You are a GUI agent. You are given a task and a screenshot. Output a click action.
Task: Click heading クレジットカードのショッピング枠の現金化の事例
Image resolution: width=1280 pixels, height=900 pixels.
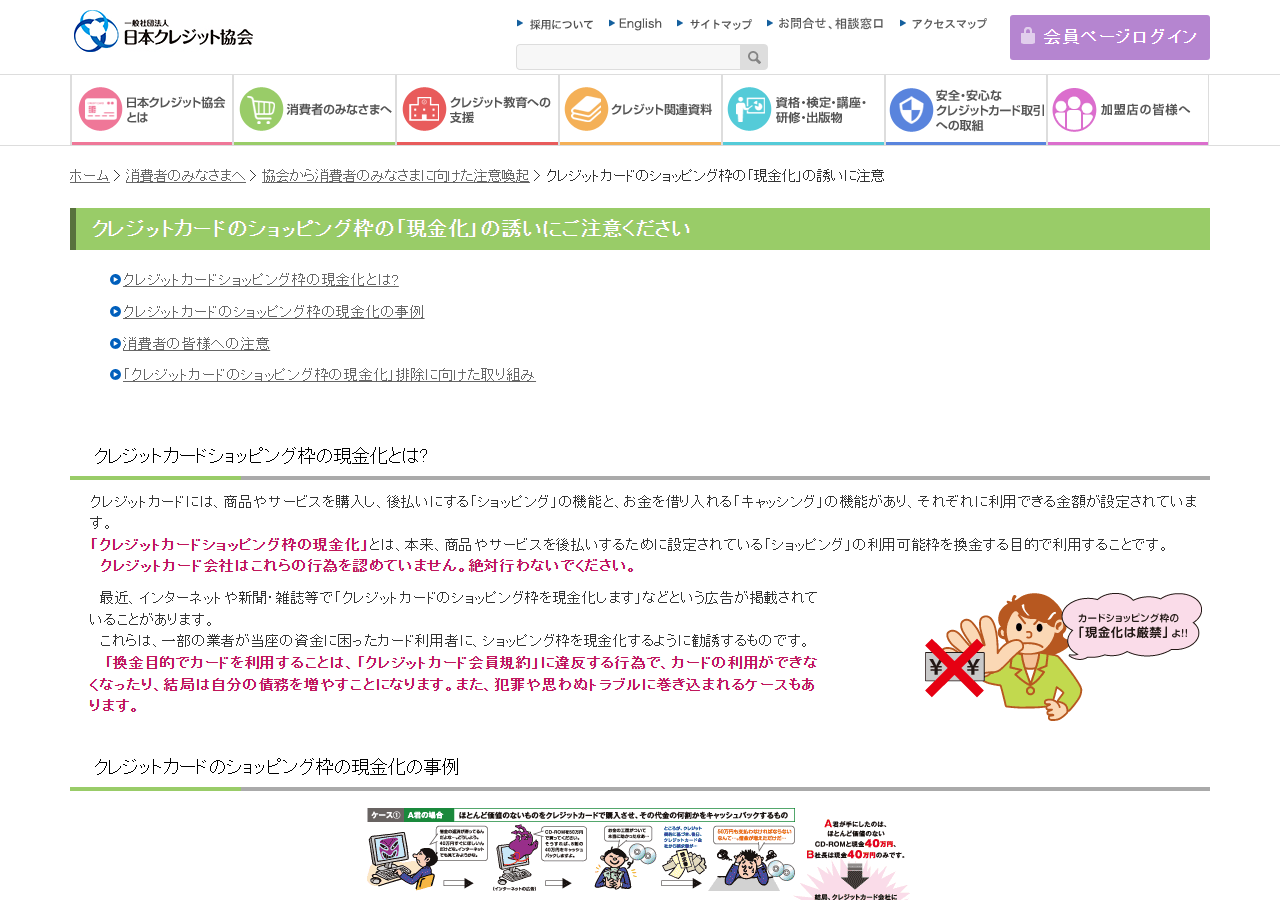[x=276, y=767]
